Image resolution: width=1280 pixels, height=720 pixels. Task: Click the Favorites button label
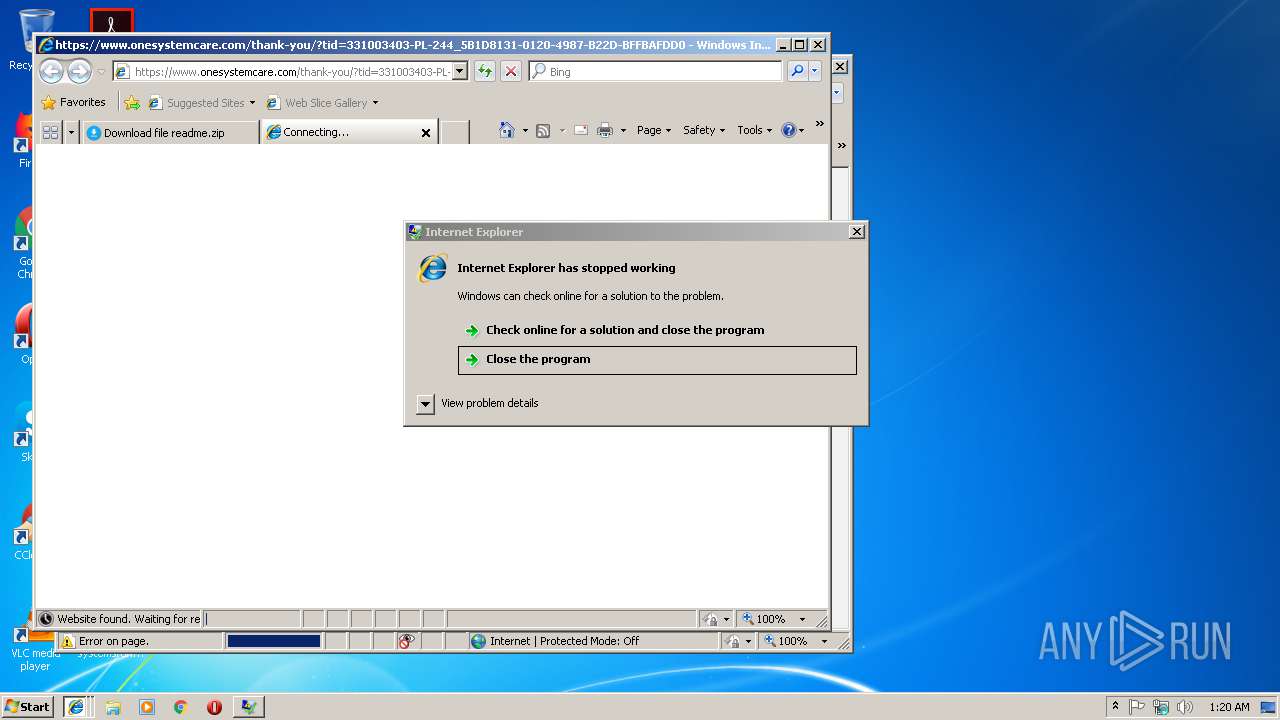click(x=83, y=102)
